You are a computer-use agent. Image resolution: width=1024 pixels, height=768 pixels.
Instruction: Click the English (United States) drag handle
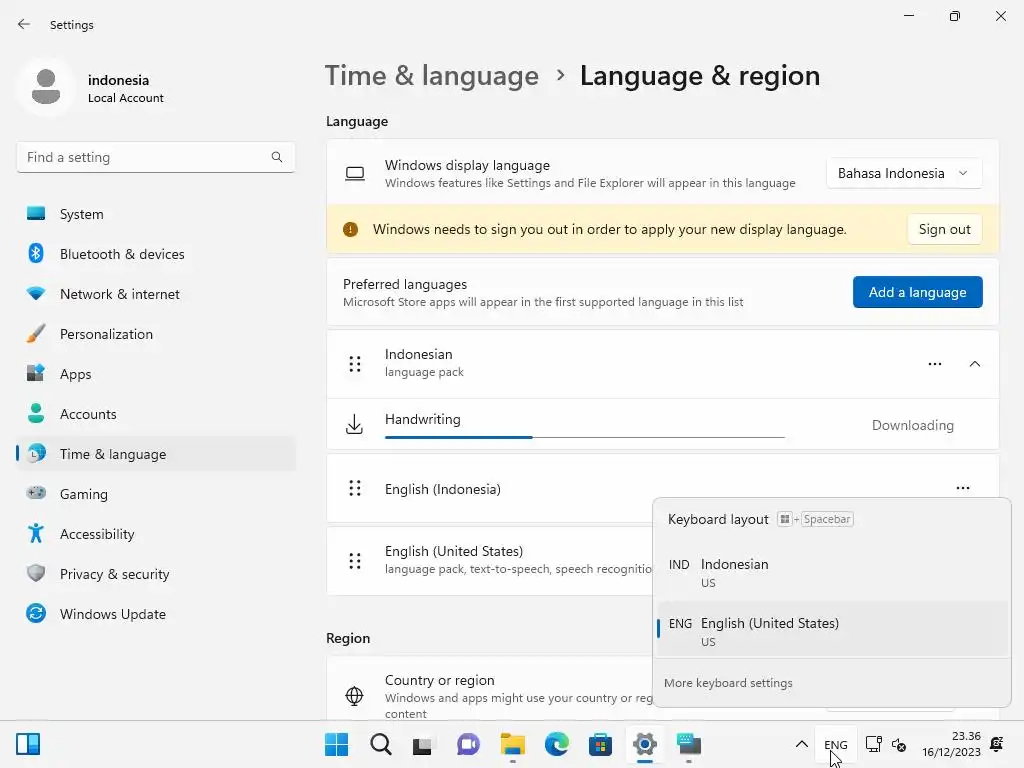click(355, 560)
